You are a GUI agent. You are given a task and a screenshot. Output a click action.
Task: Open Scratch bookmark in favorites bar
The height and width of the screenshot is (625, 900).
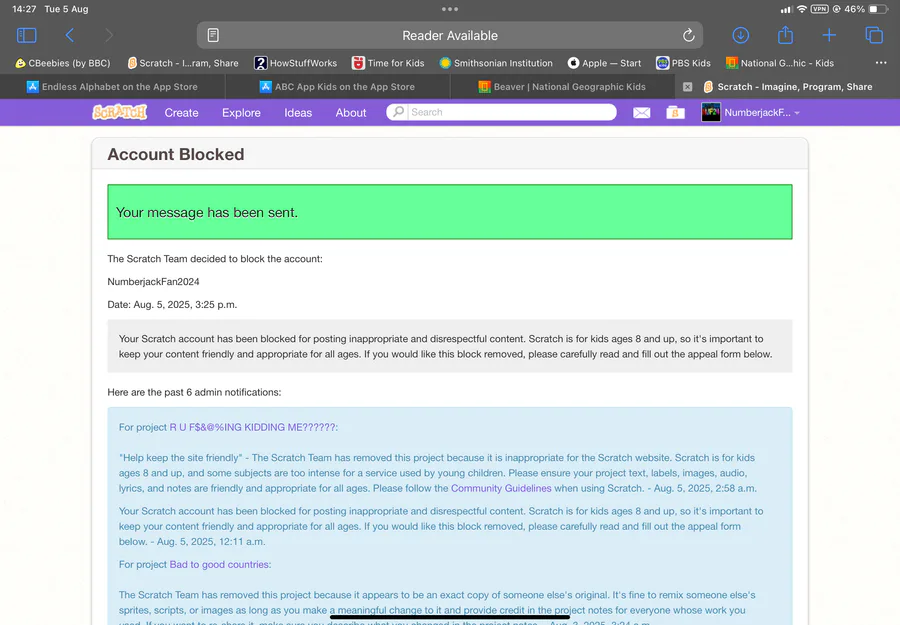click(183, 63)
